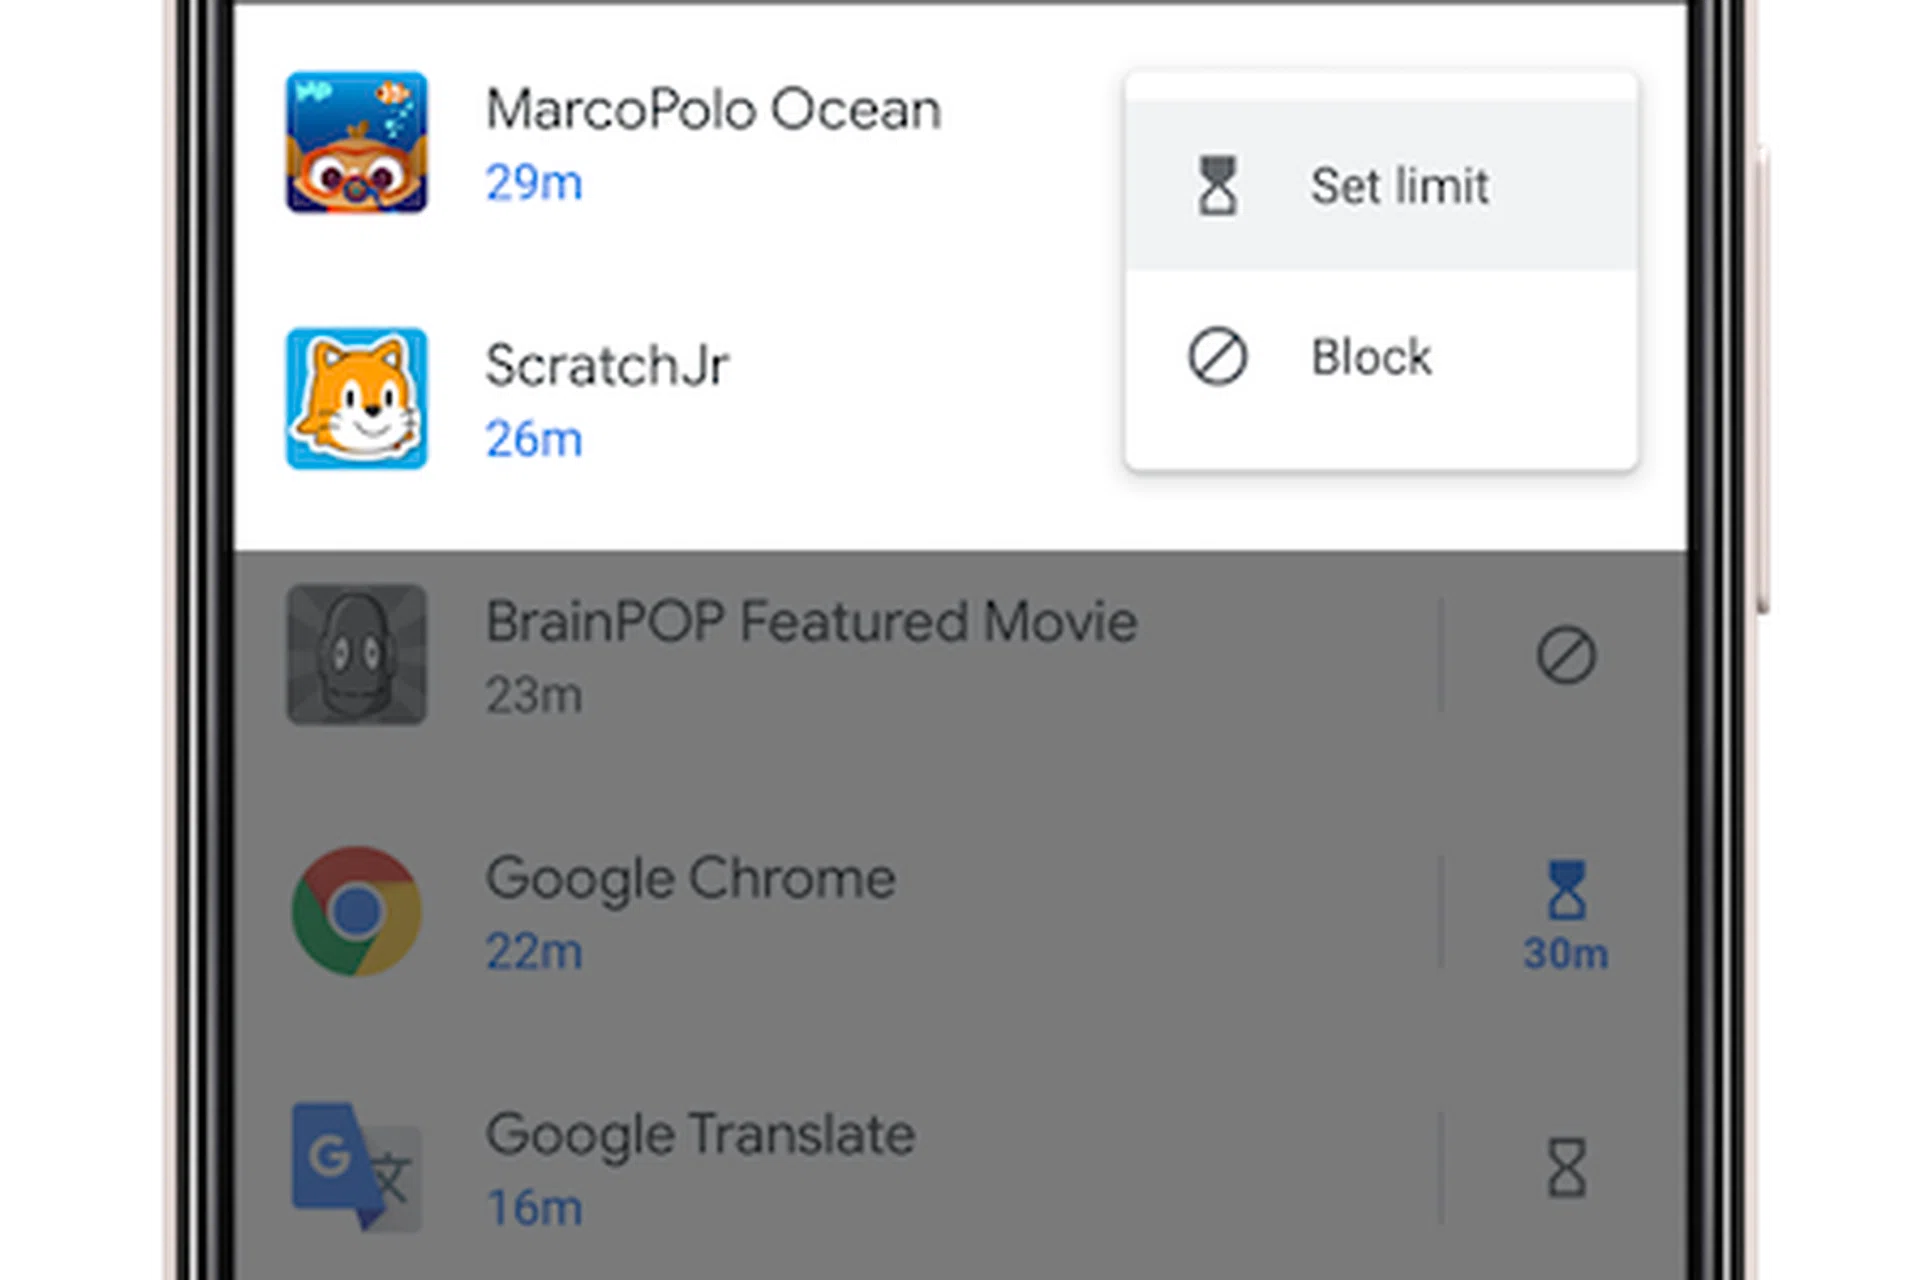Open ScratchJr app details

607,365
